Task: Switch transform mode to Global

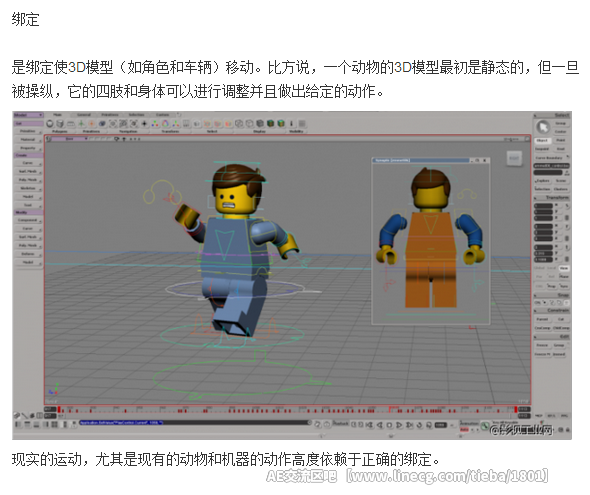Action: tap(539, 268)
